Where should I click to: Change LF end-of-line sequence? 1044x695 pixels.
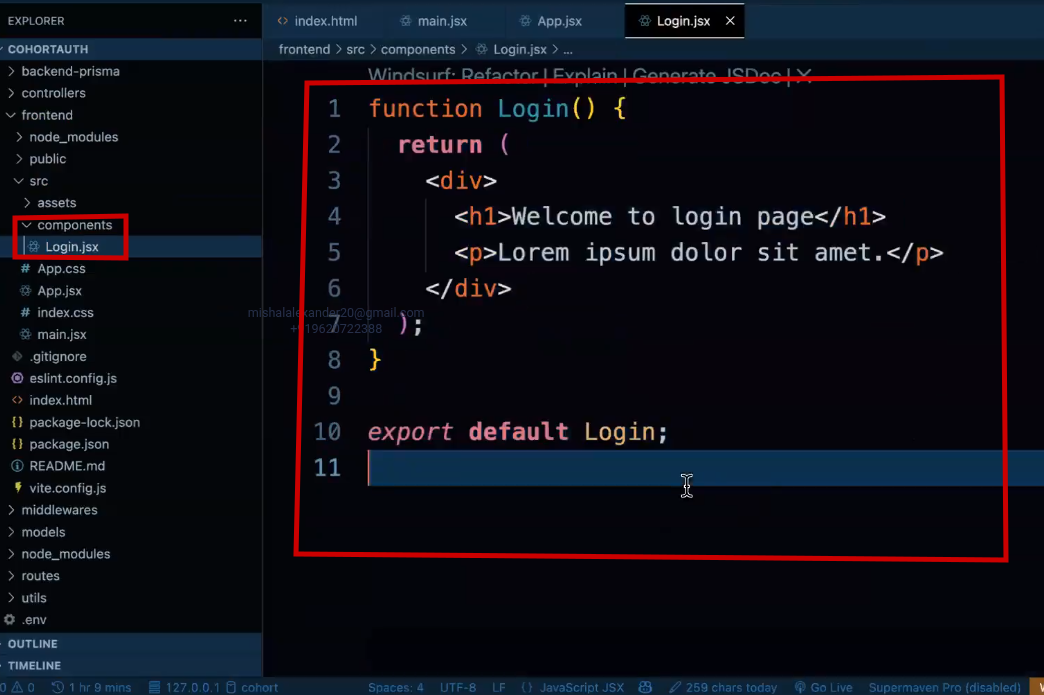click(499, 688)
